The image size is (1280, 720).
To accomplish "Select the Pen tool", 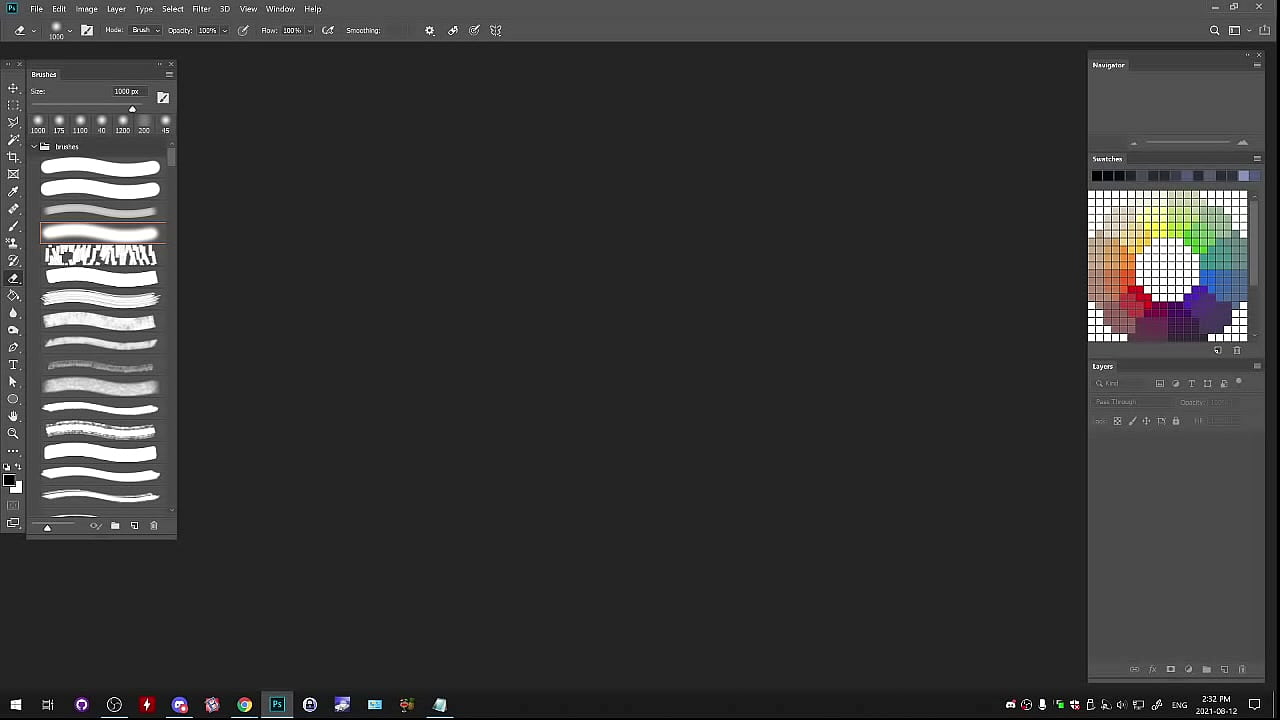I will 13,348.
